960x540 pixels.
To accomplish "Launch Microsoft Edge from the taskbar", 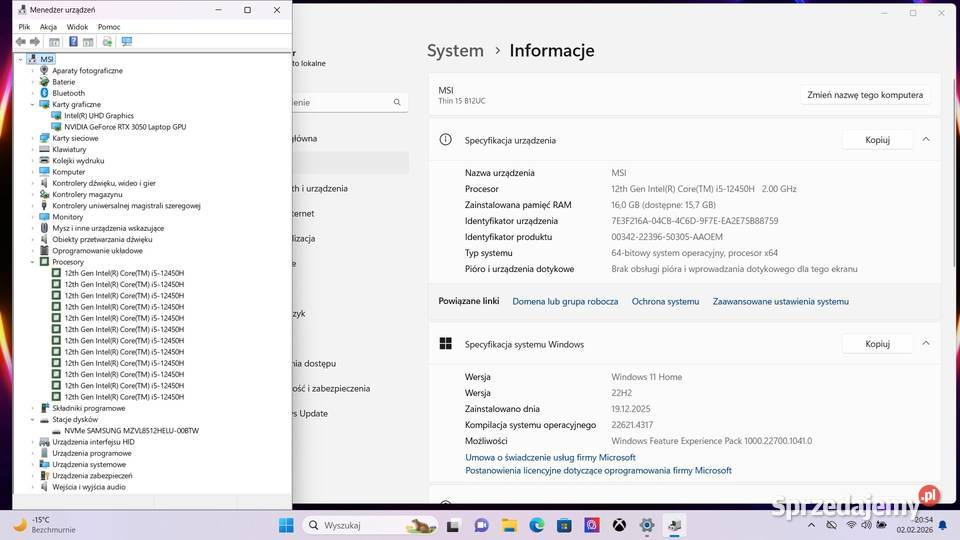I will [x=537, y=525].
